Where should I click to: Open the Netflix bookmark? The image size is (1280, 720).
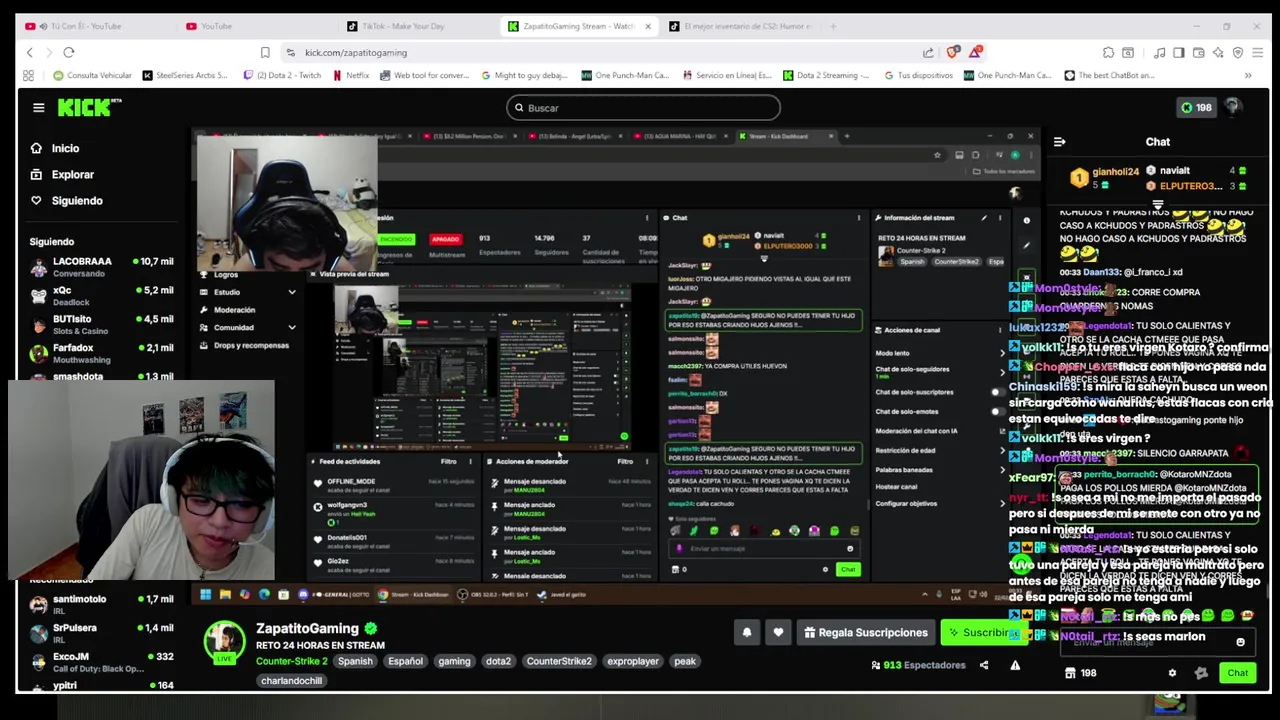click(349, 75)
